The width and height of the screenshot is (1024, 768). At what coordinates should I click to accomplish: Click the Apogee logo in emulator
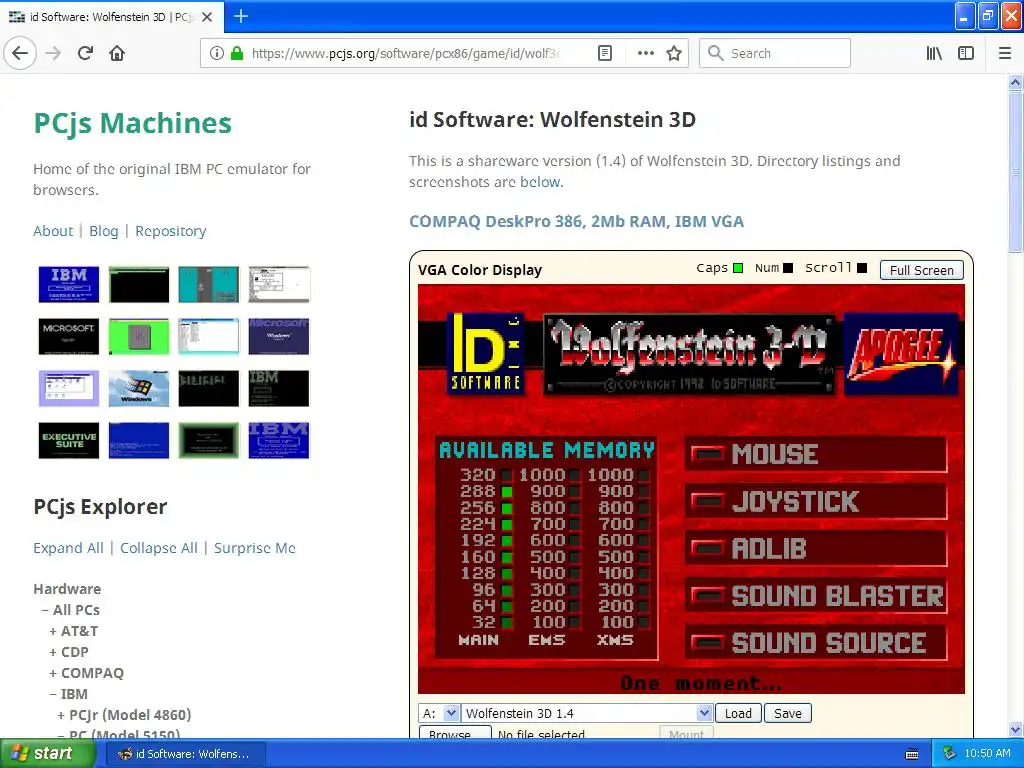point(901,353)
